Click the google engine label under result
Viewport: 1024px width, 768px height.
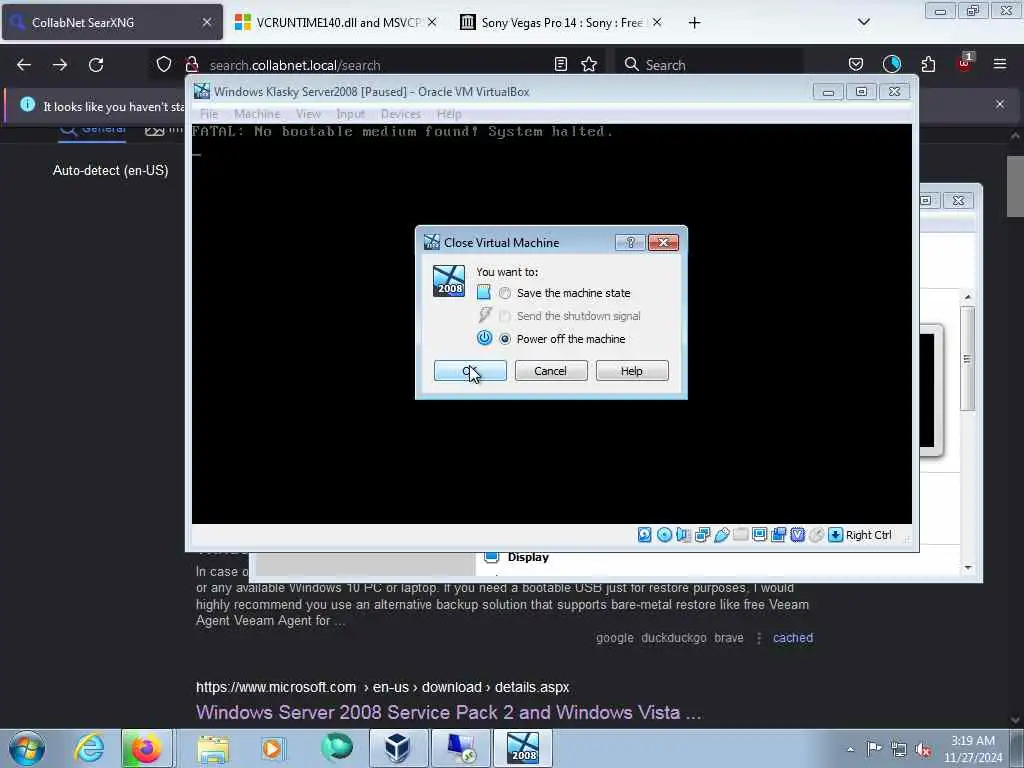(615, 638)
